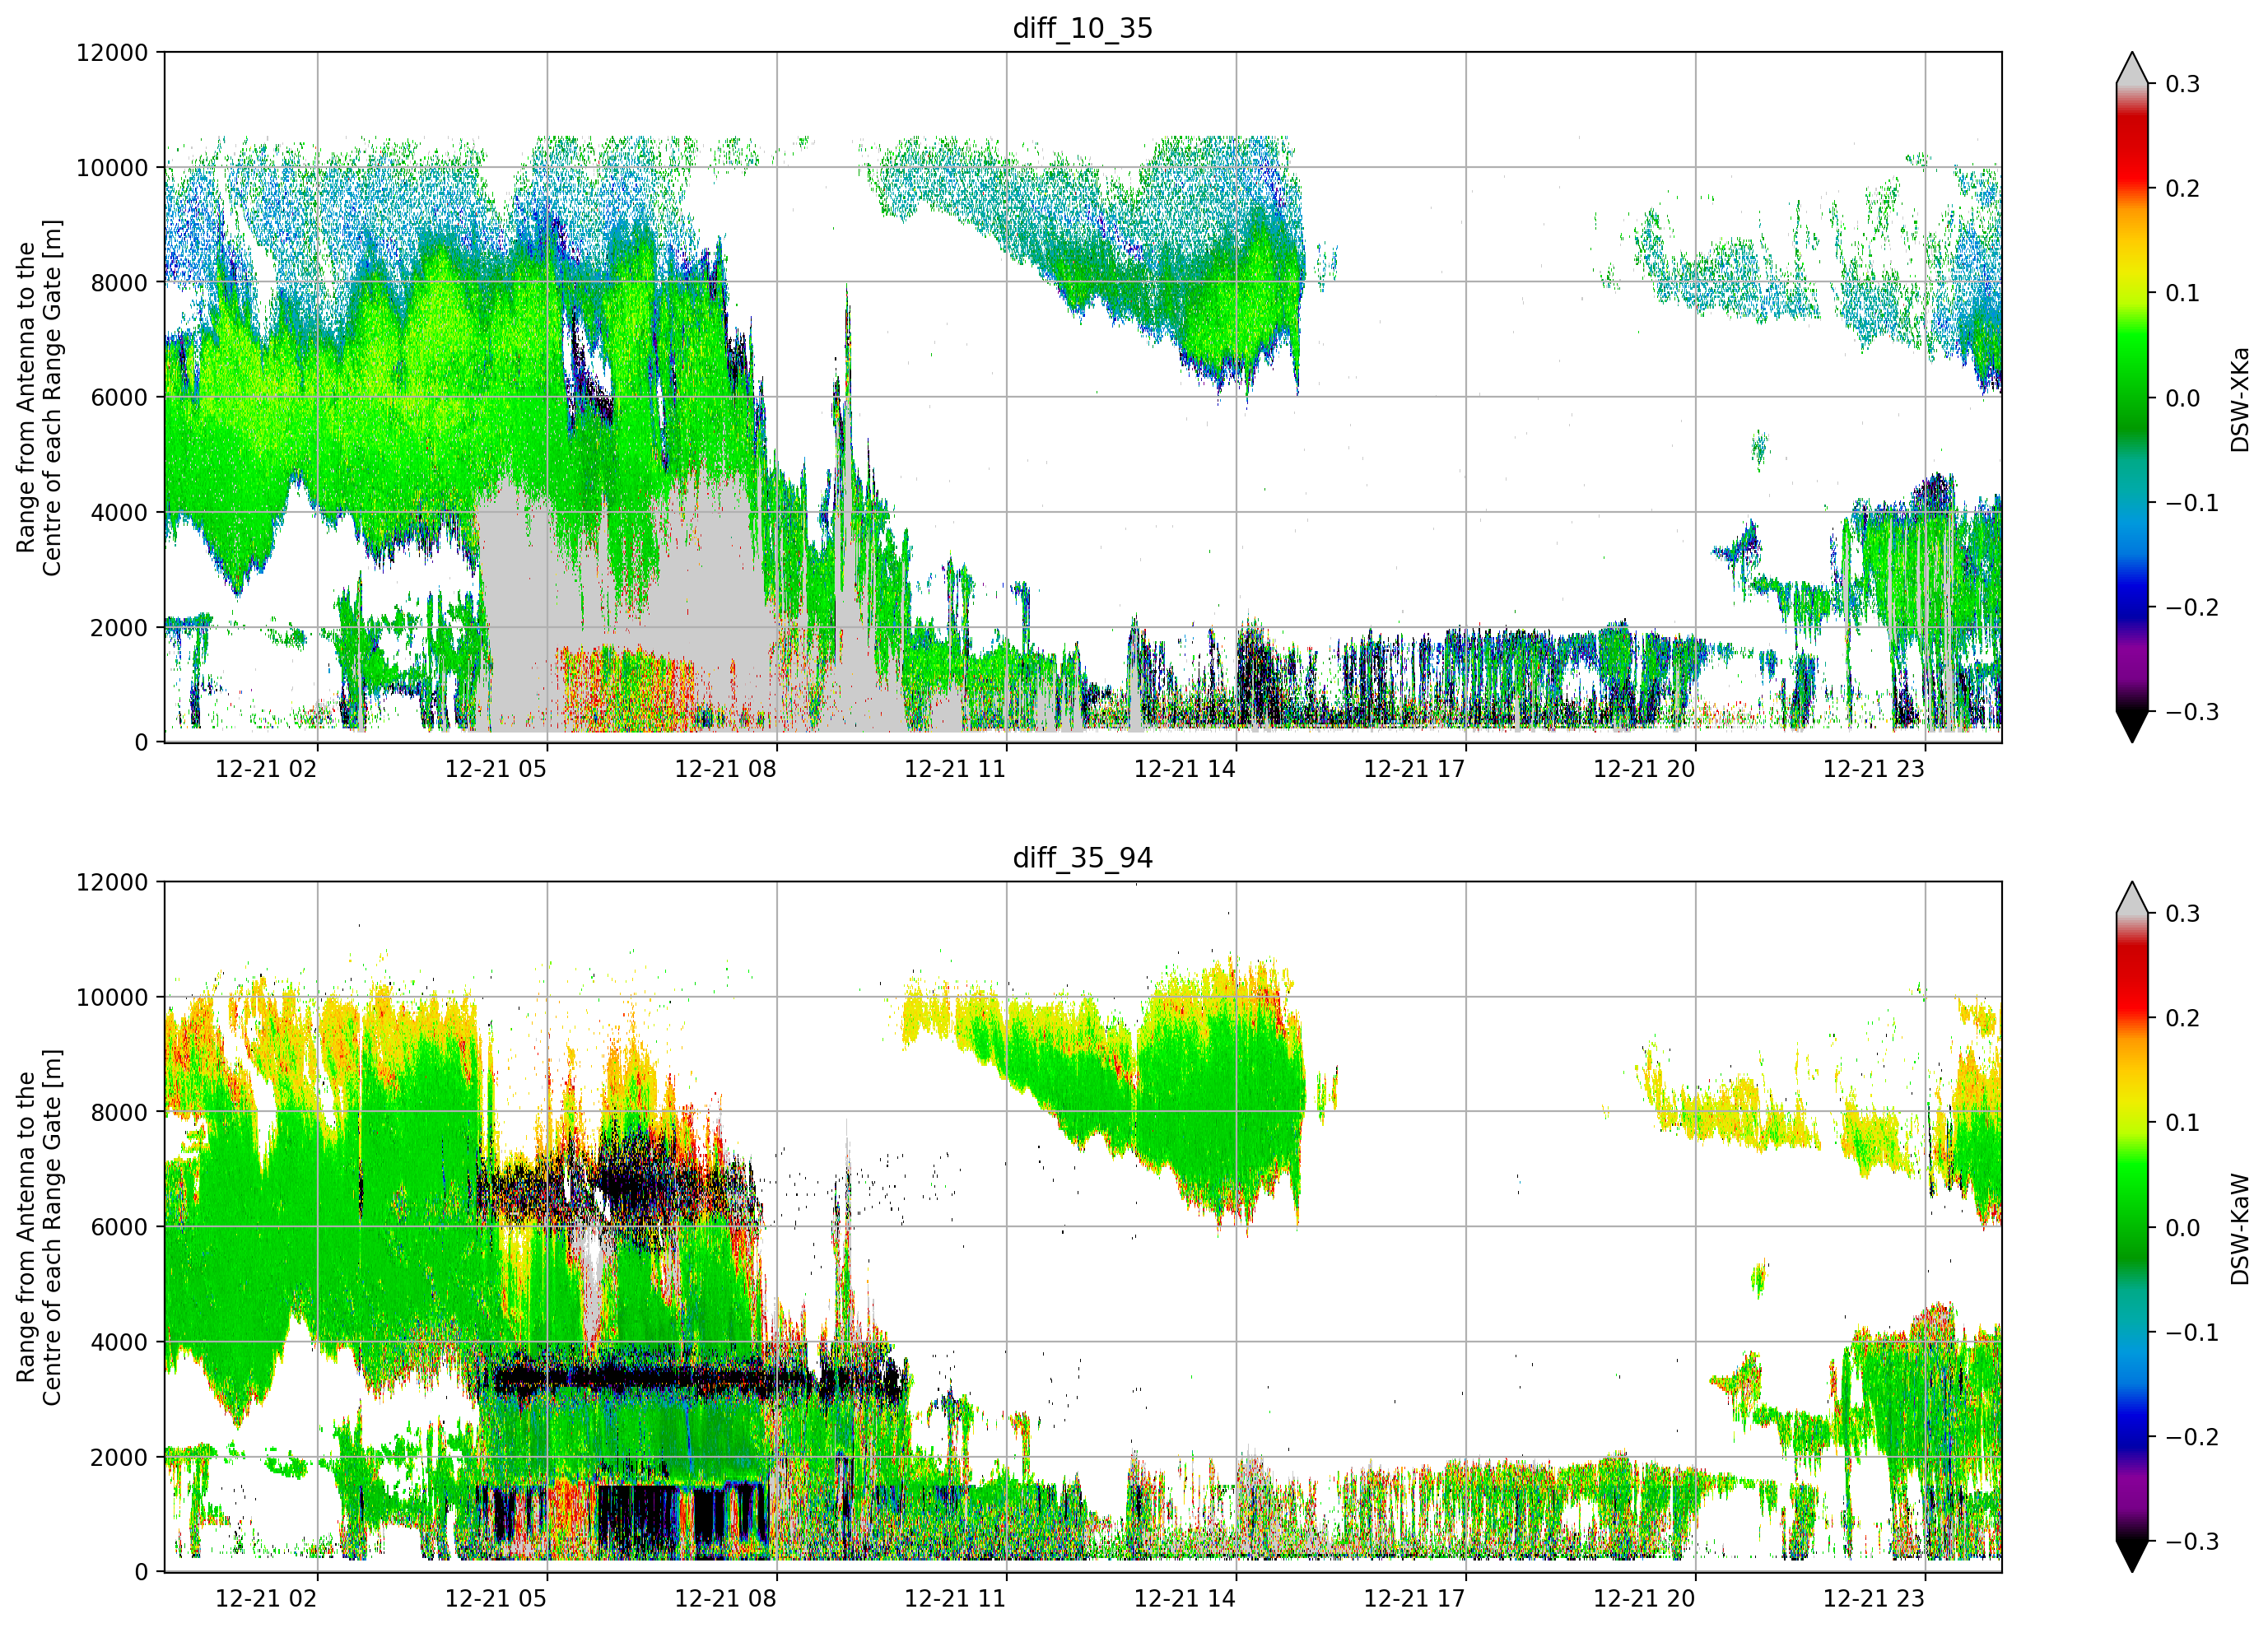This screenshot has width=2268, height=1628.
Task: Click the '12-21 02' x-tick under the diff_35_94 plot
Action: click(266, 1599)
